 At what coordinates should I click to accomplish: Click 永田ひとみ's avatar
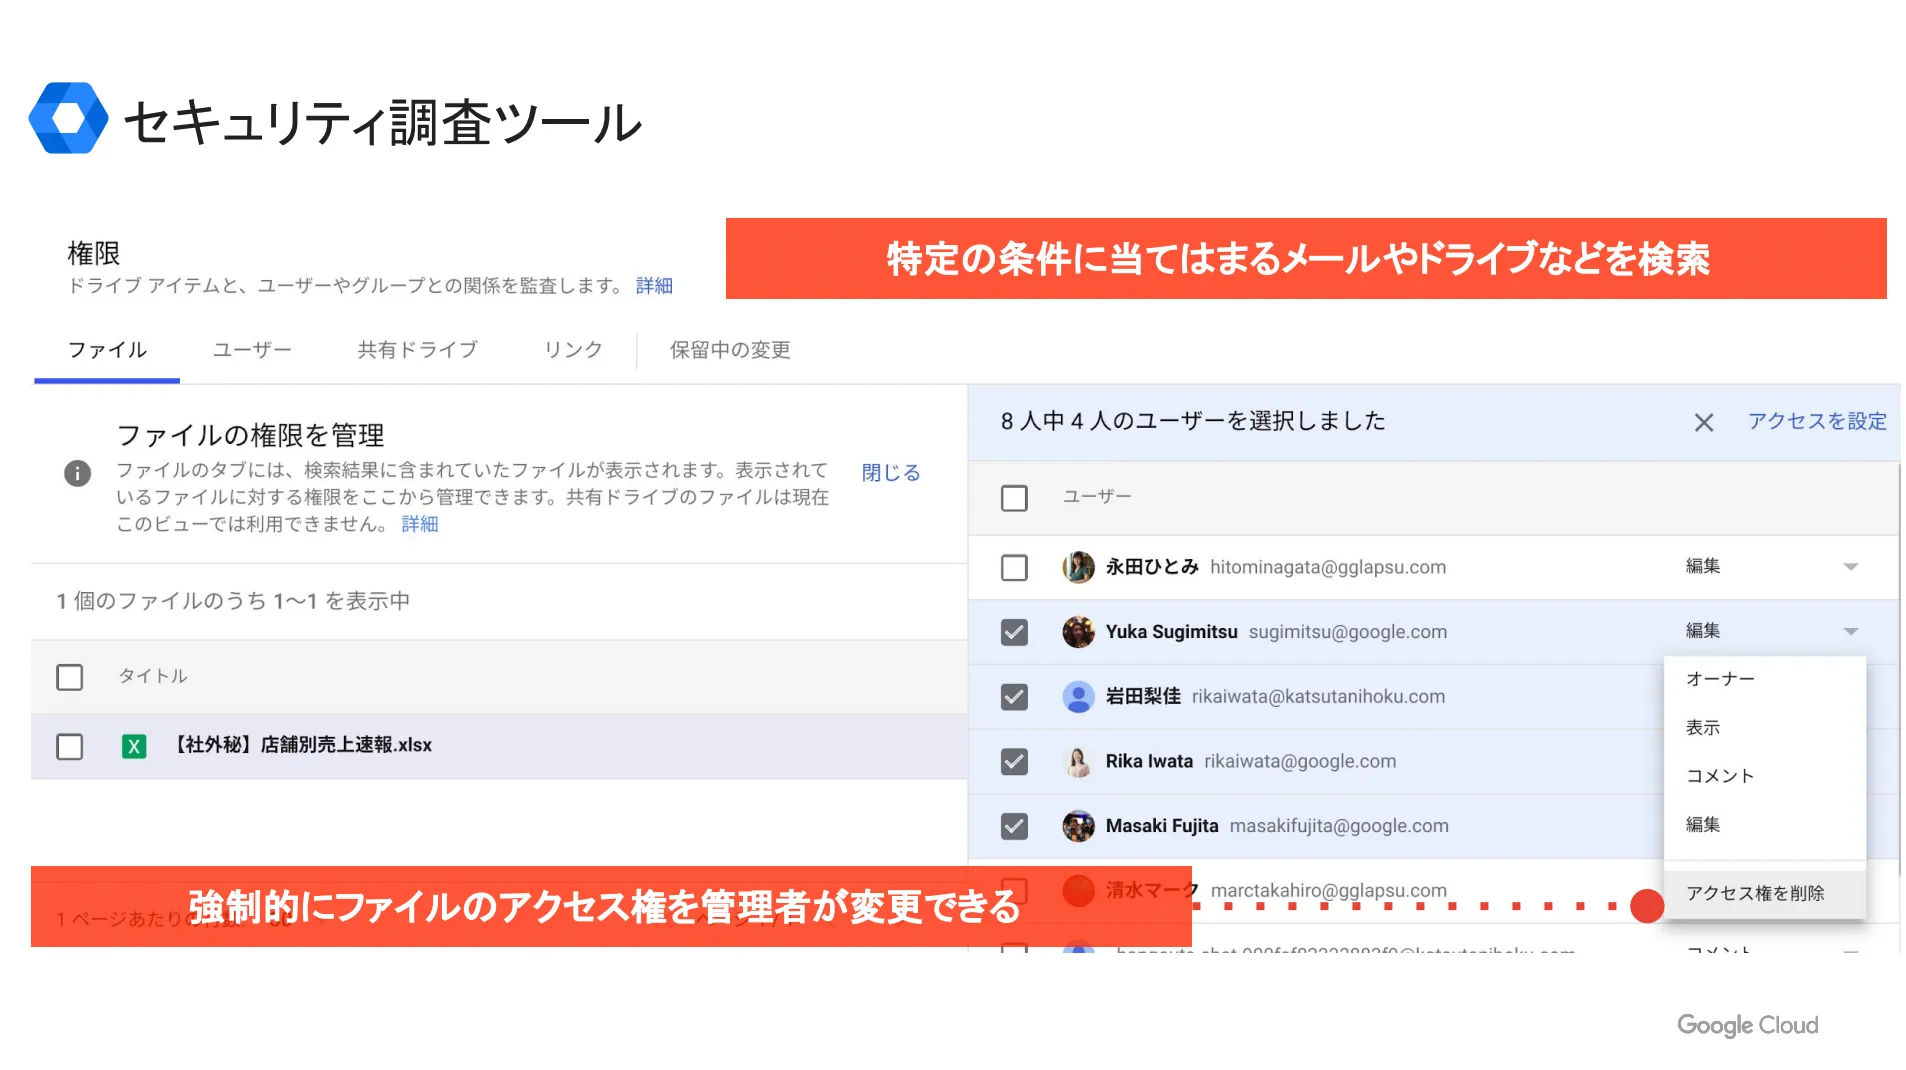point(1077,567)
